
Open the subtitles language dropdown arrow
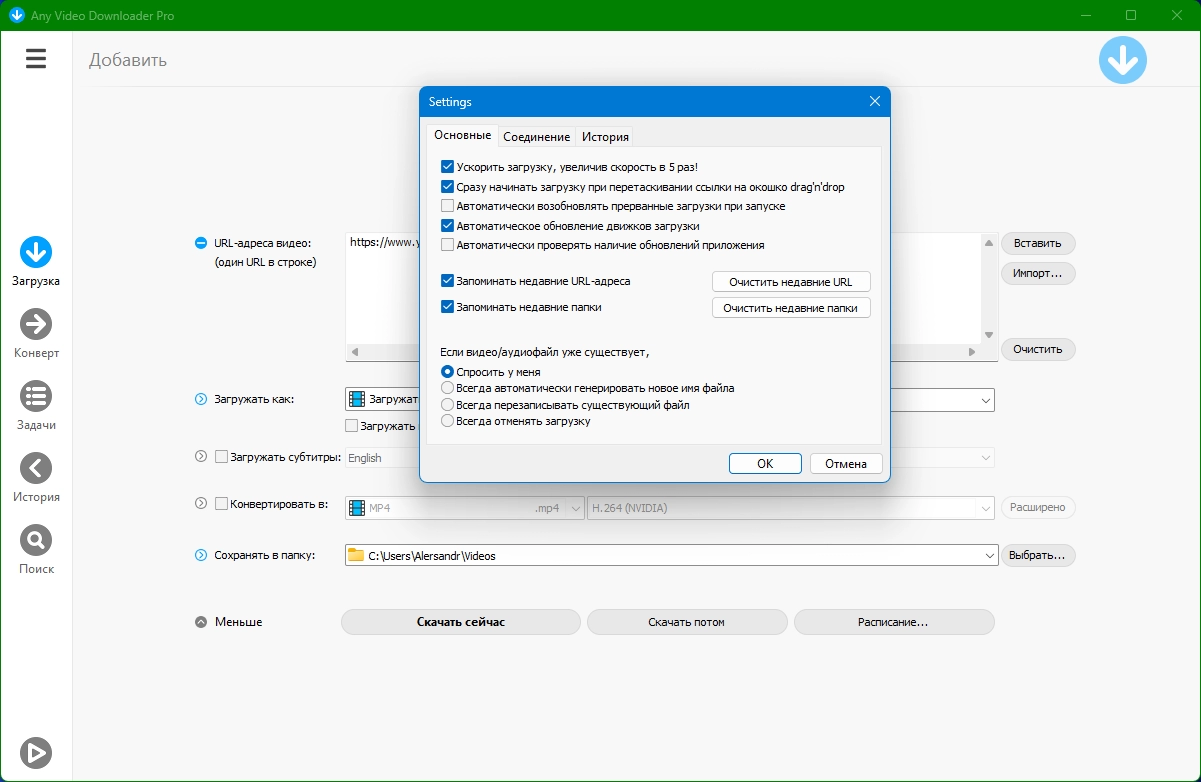pyautogui.click(x=986, y=457)
